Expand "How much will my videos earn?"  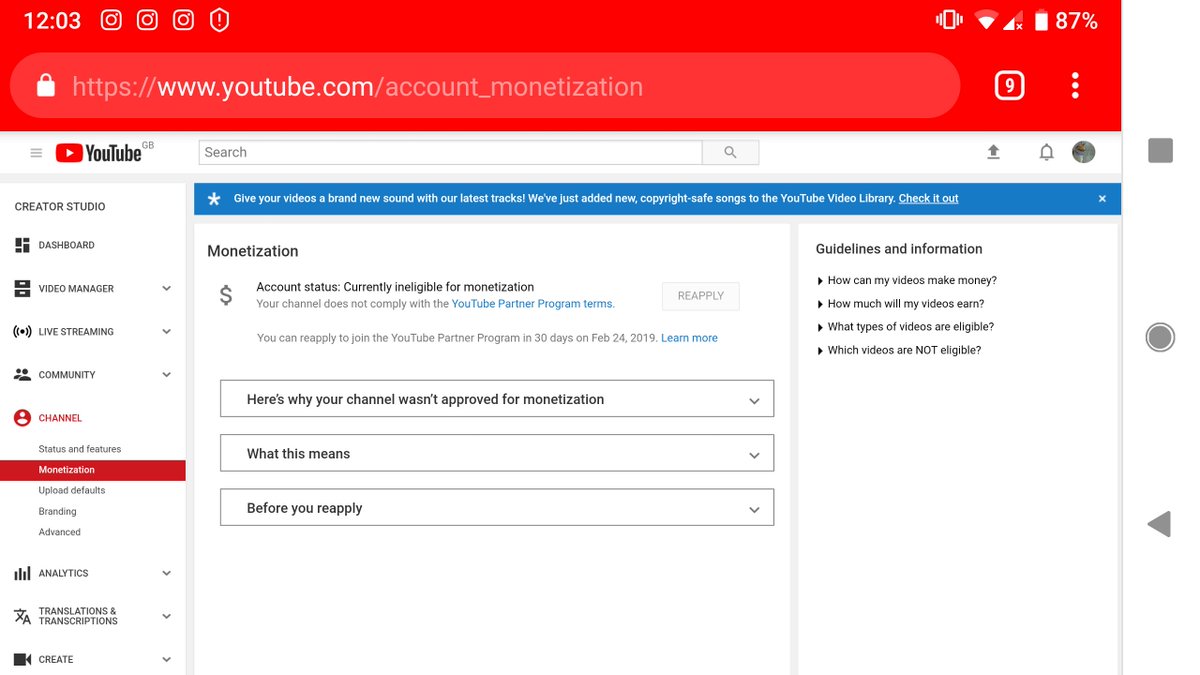coord(901,304)
